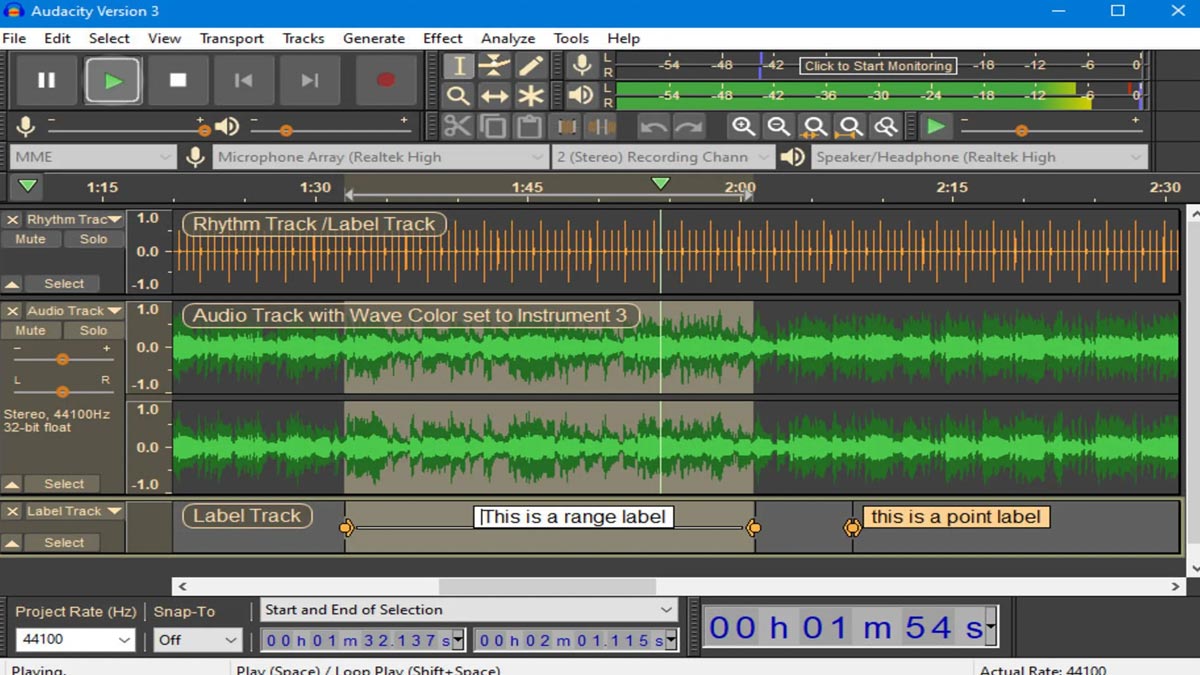Click the Pause transport button
The image size is (1200, 675).
[x=46, y=80]
